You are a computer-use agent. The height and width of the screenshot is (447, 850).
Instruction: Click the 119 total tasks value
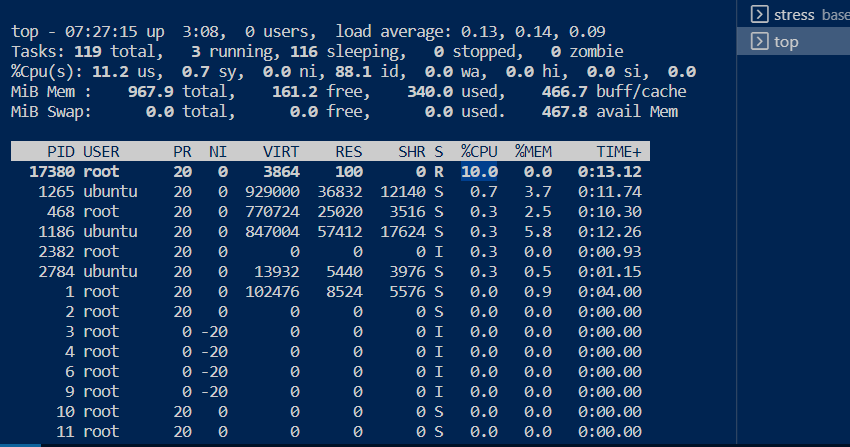click(88, 51)
